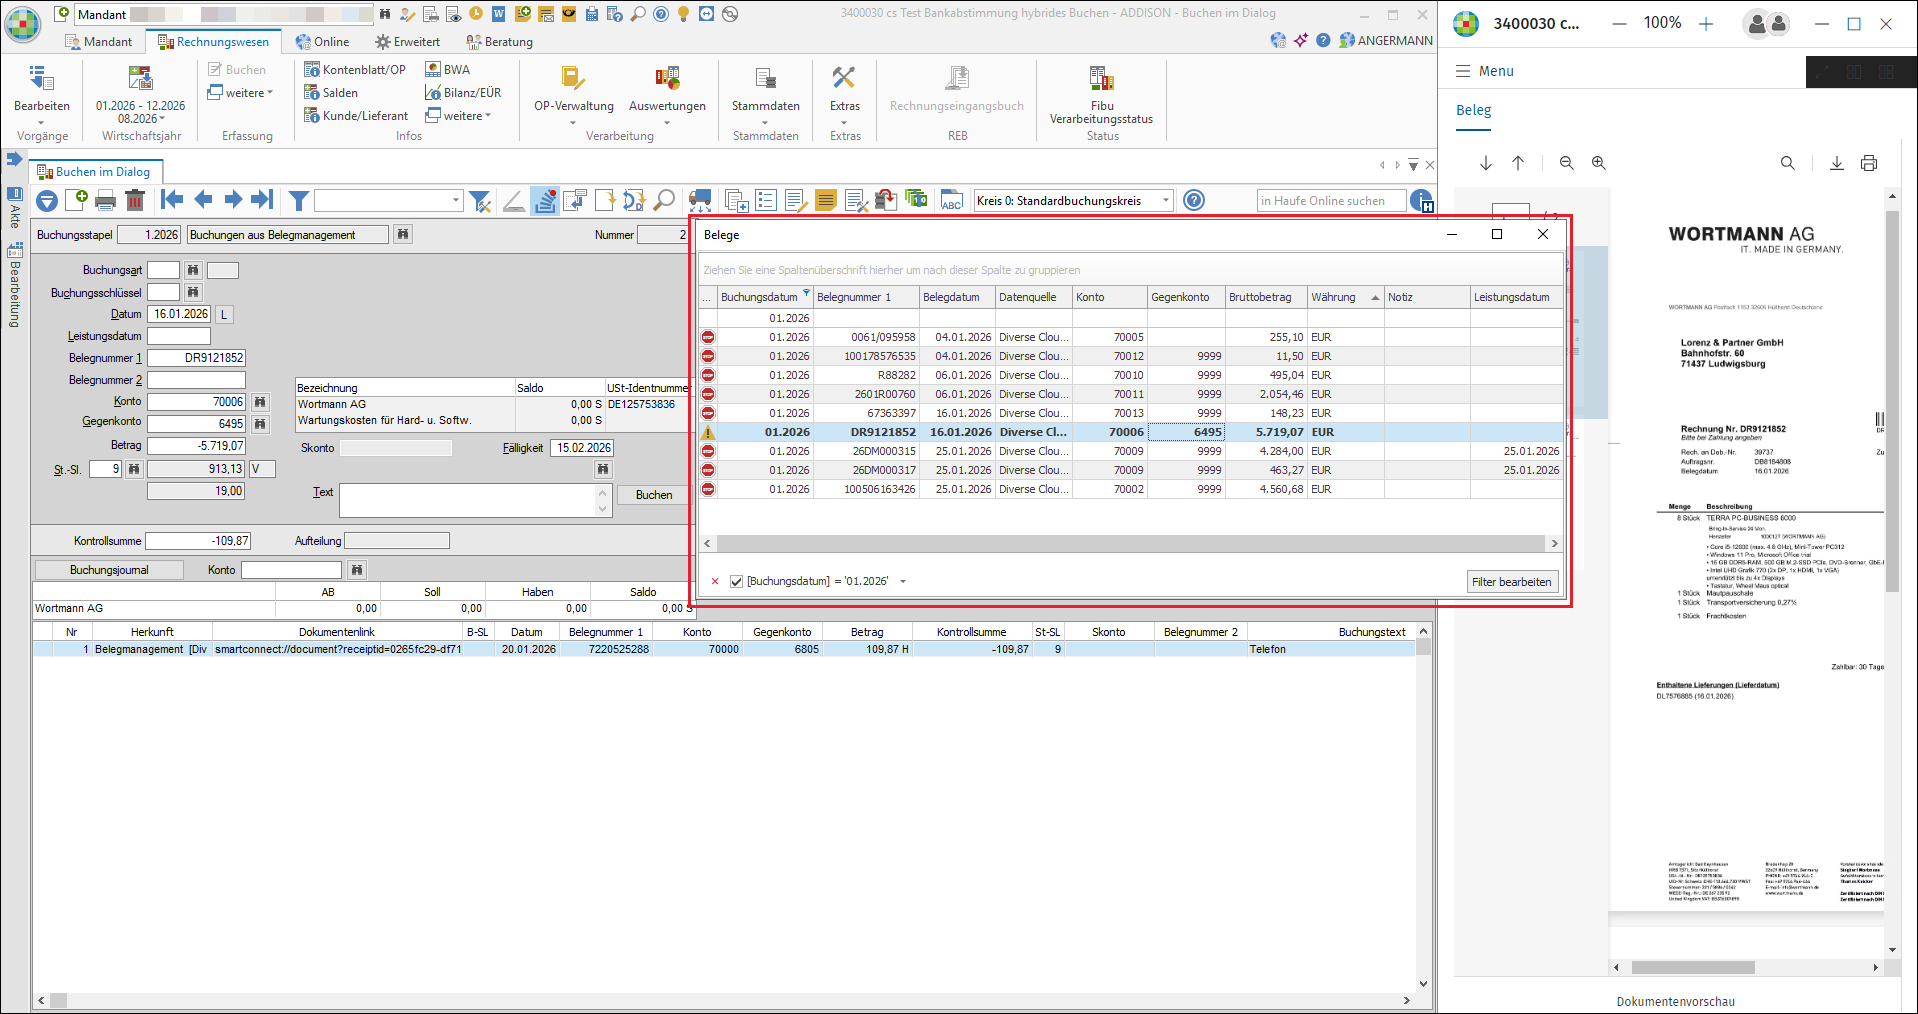Open Kontenblatt/OP info
Image resolution: width=1918 pixels, height=1014 pixels.
point(355,69)
